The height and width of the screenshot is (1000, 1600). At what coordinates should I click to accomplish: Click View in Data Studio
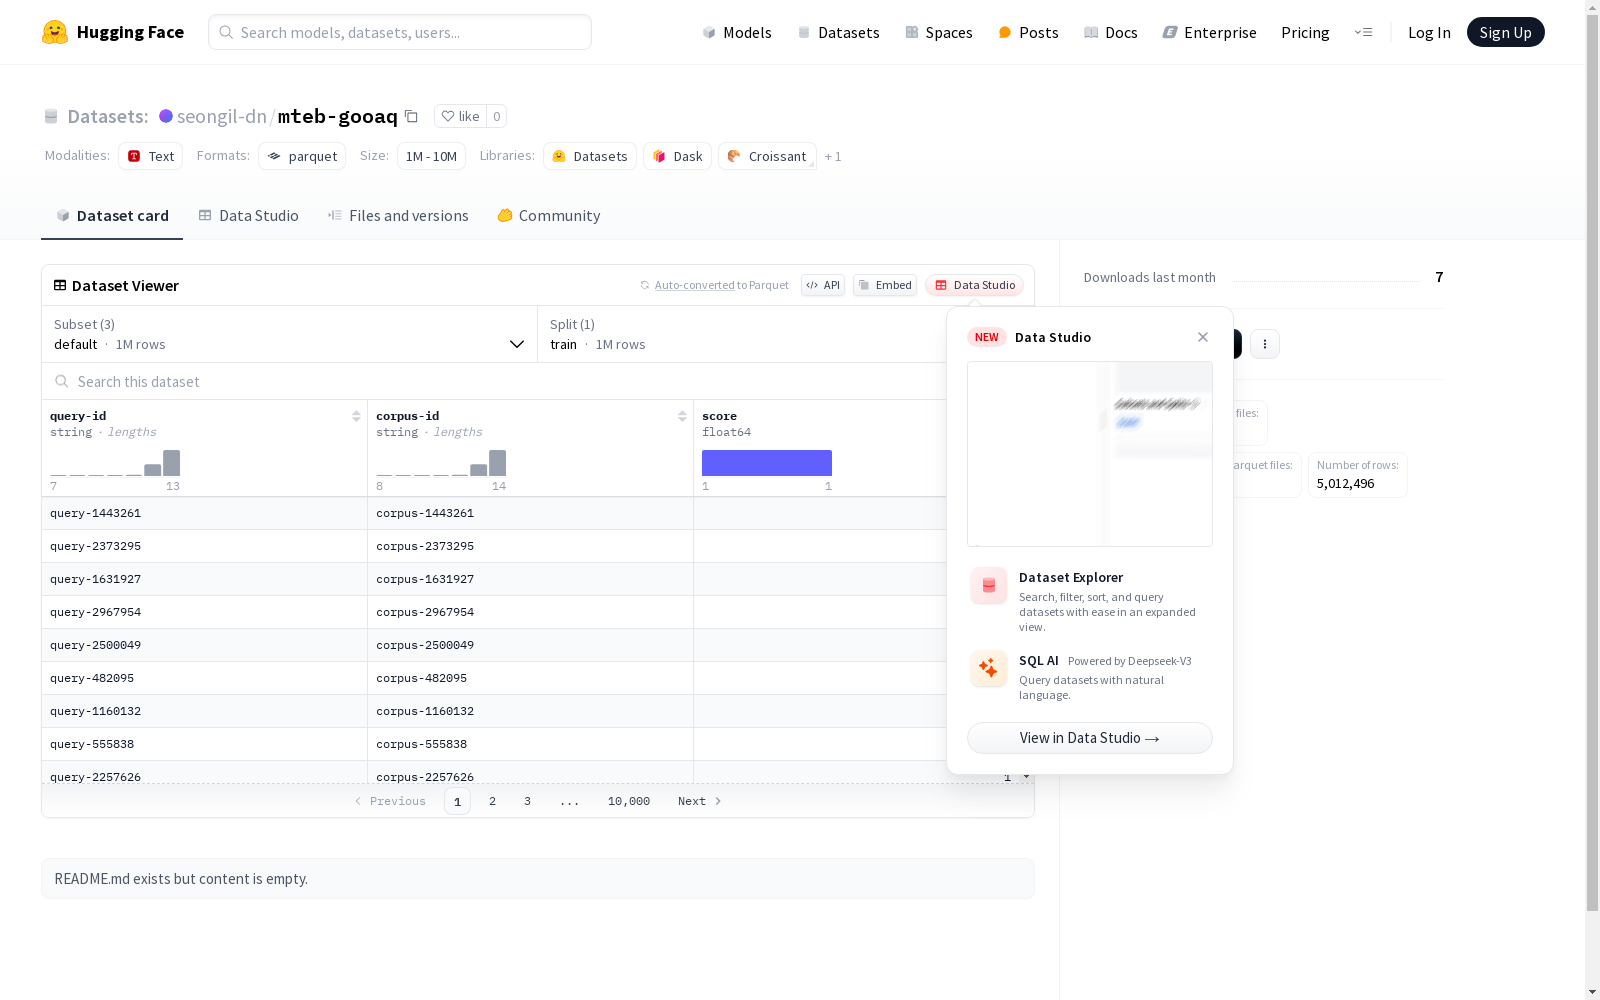coord(1090,738)
